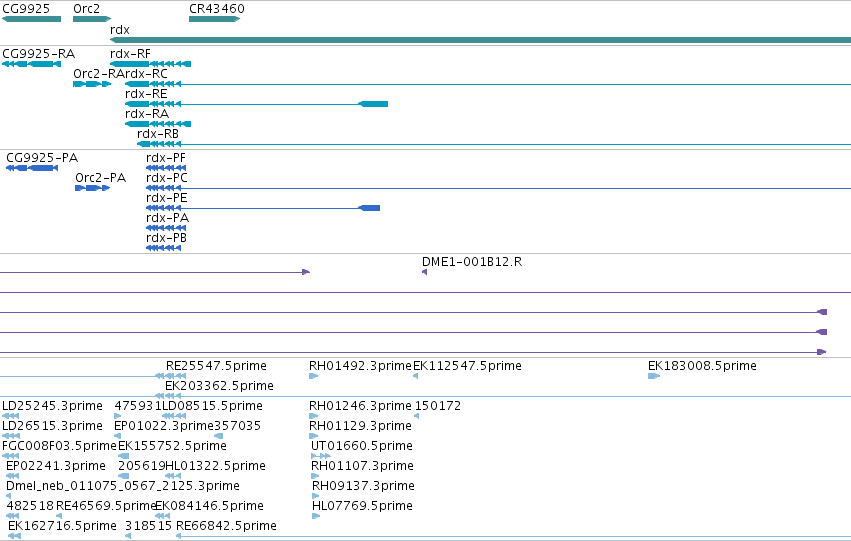Select the EK112547.5prime label

click(467, 366)
